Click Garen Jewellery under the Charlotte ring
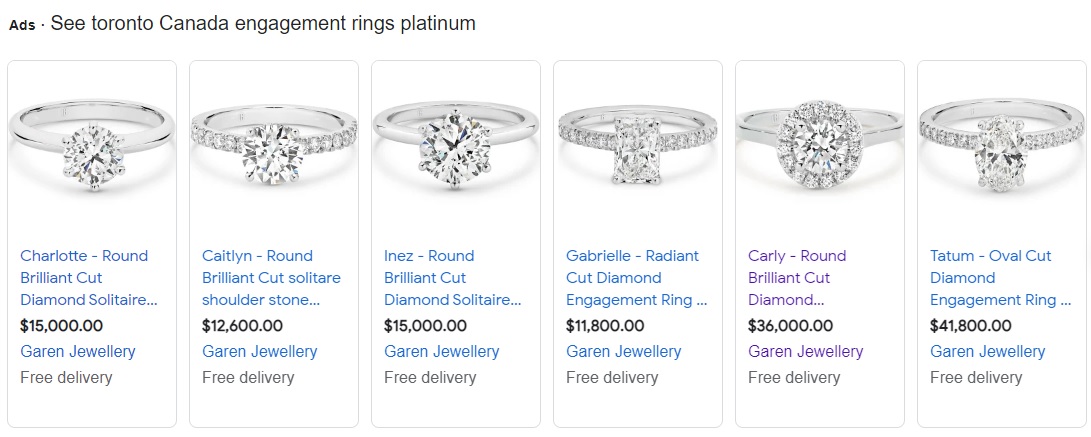Image resolution: width=1091 pixels, height=437 pixels. 78,351
